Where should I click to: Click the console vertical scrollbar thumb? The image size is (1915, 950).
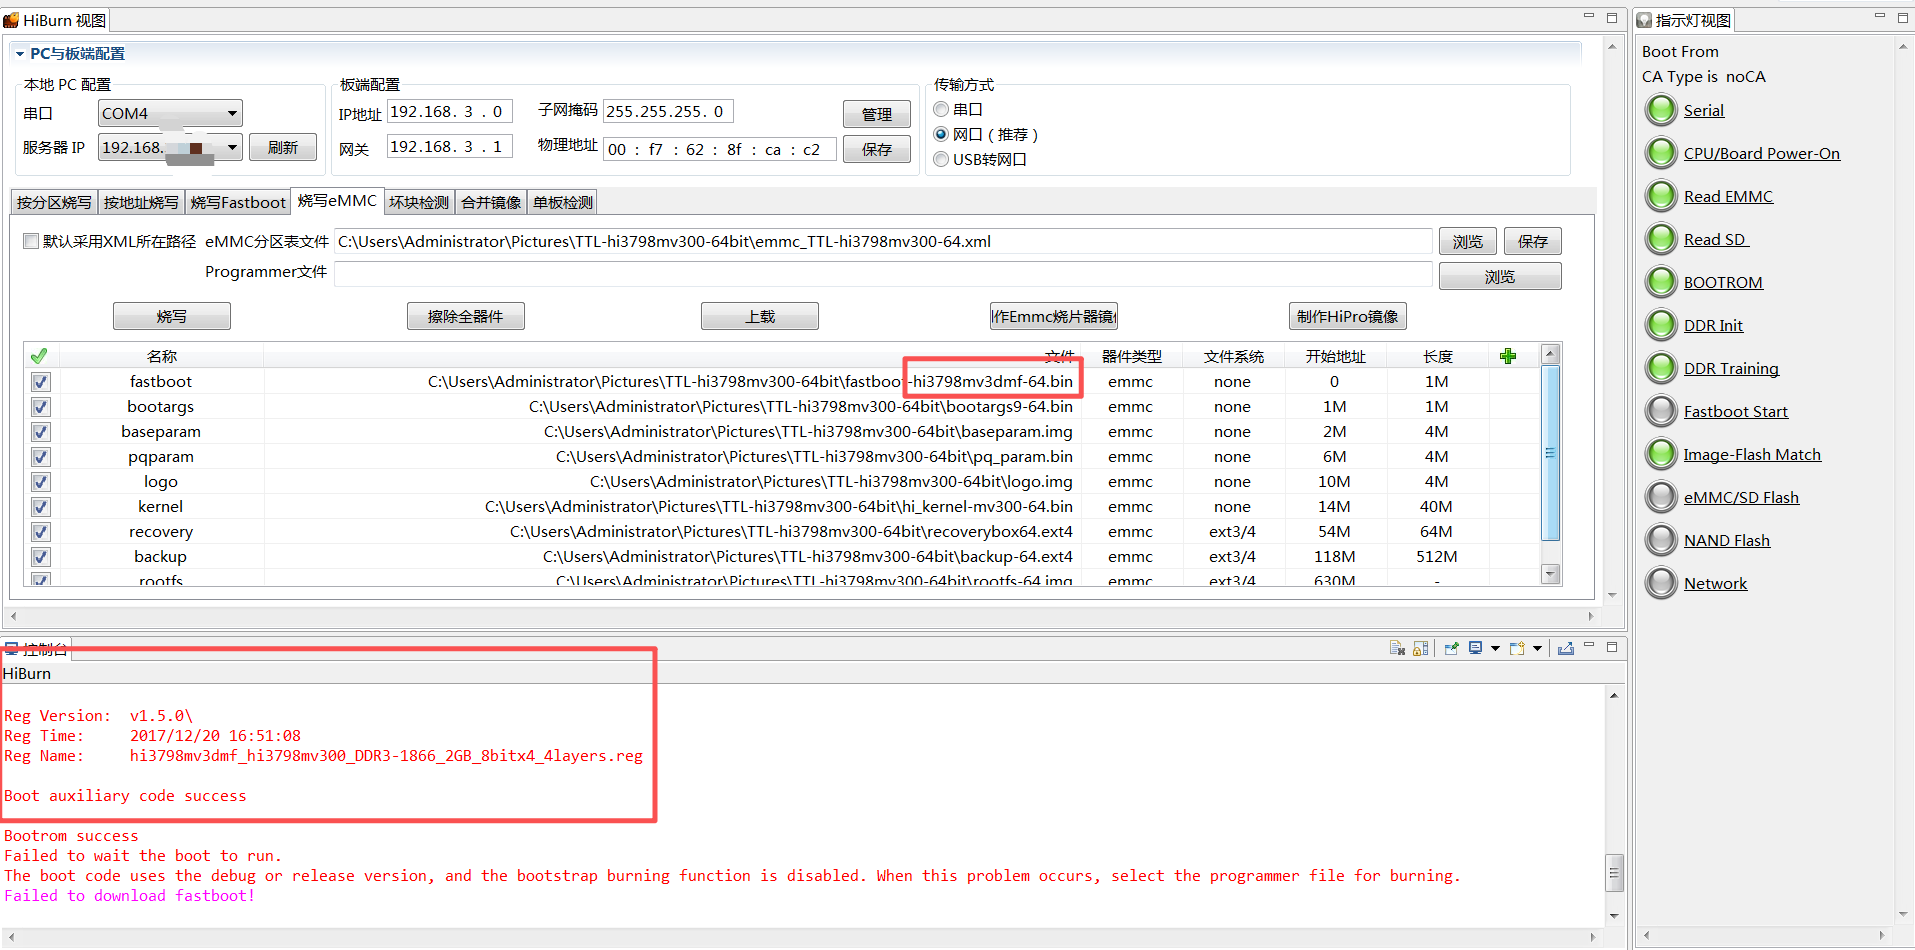(x=1614, y=872)
